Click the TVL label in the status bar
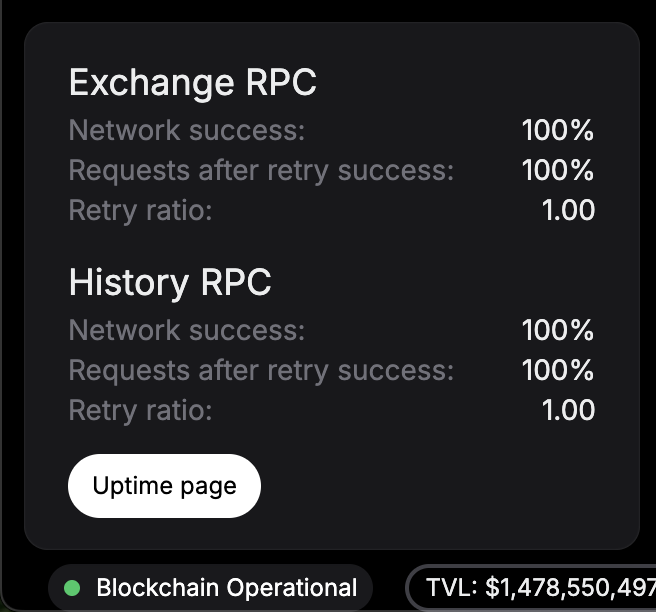 [x=452, y=588]
